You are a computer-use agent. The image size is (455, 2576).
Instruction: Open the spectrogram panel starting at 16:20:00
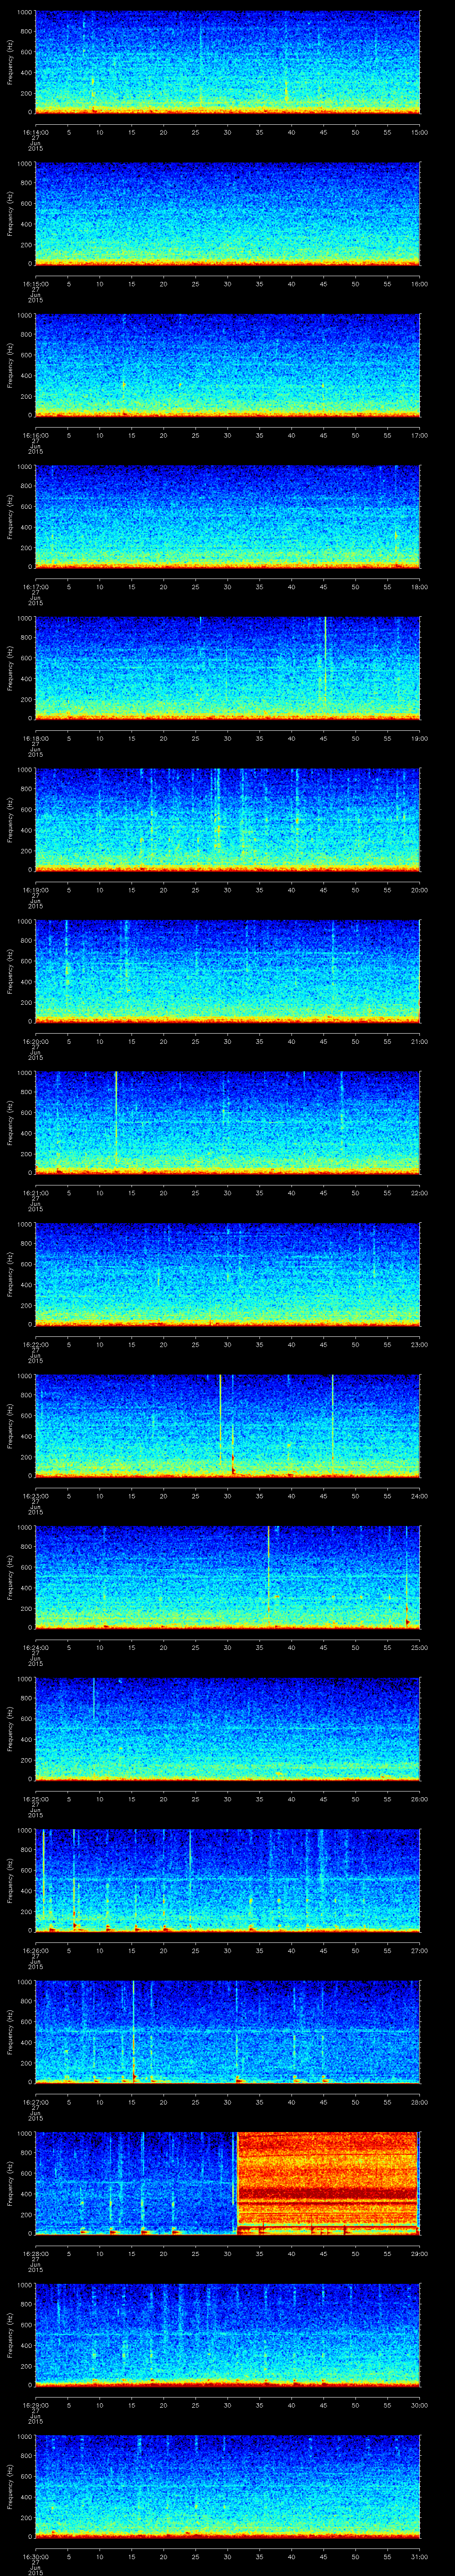[x=227, y=971]
